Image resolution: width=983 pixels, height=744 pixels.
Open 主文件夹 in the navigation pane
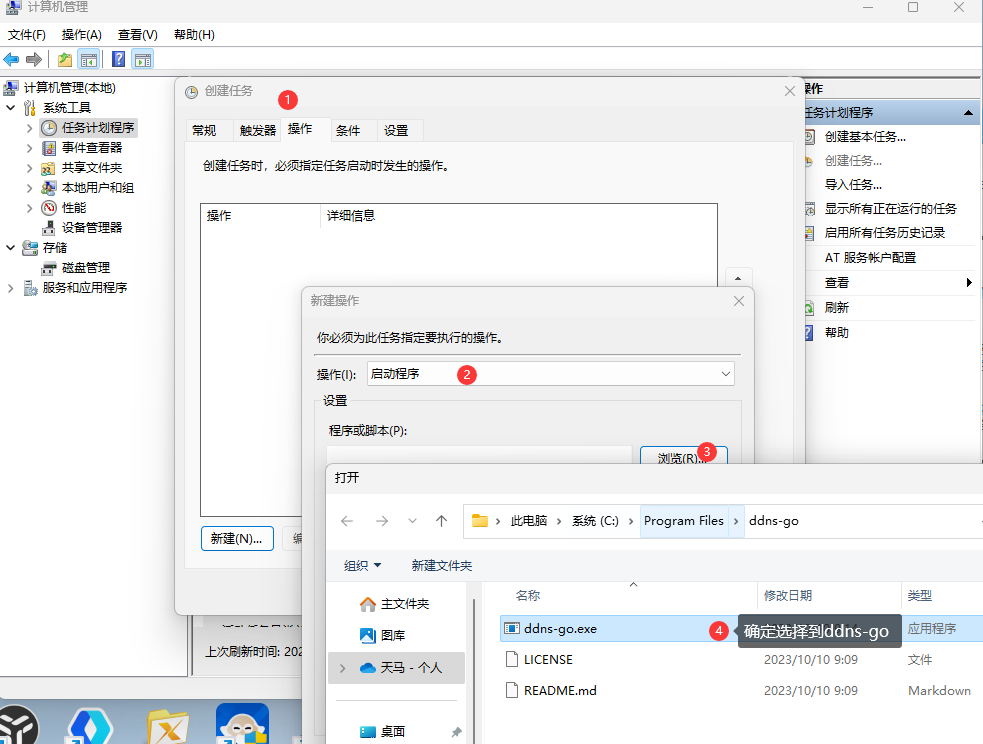pyautogui.click(x=404, y=604)
